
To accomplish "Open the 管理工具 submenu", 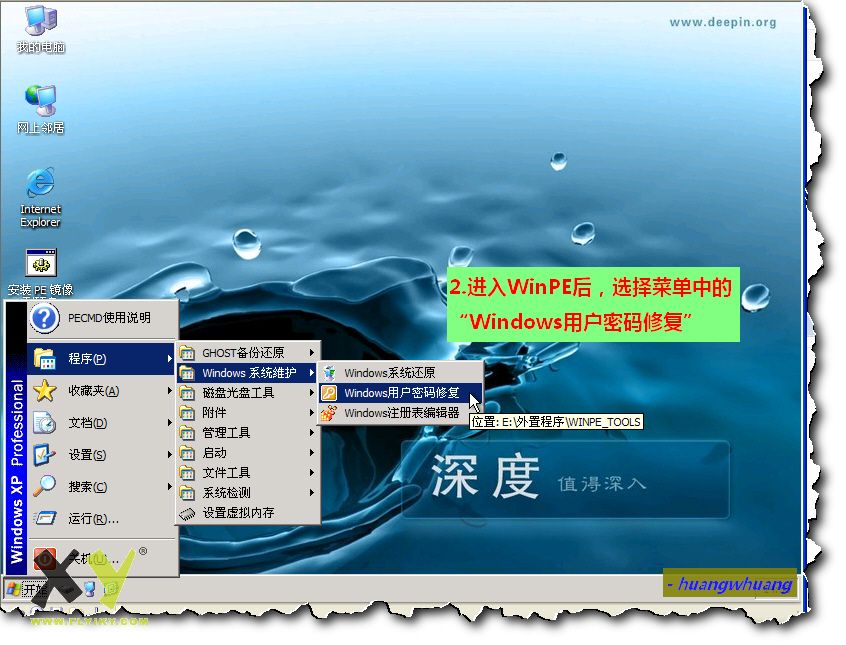I will [x=248, y=433].
